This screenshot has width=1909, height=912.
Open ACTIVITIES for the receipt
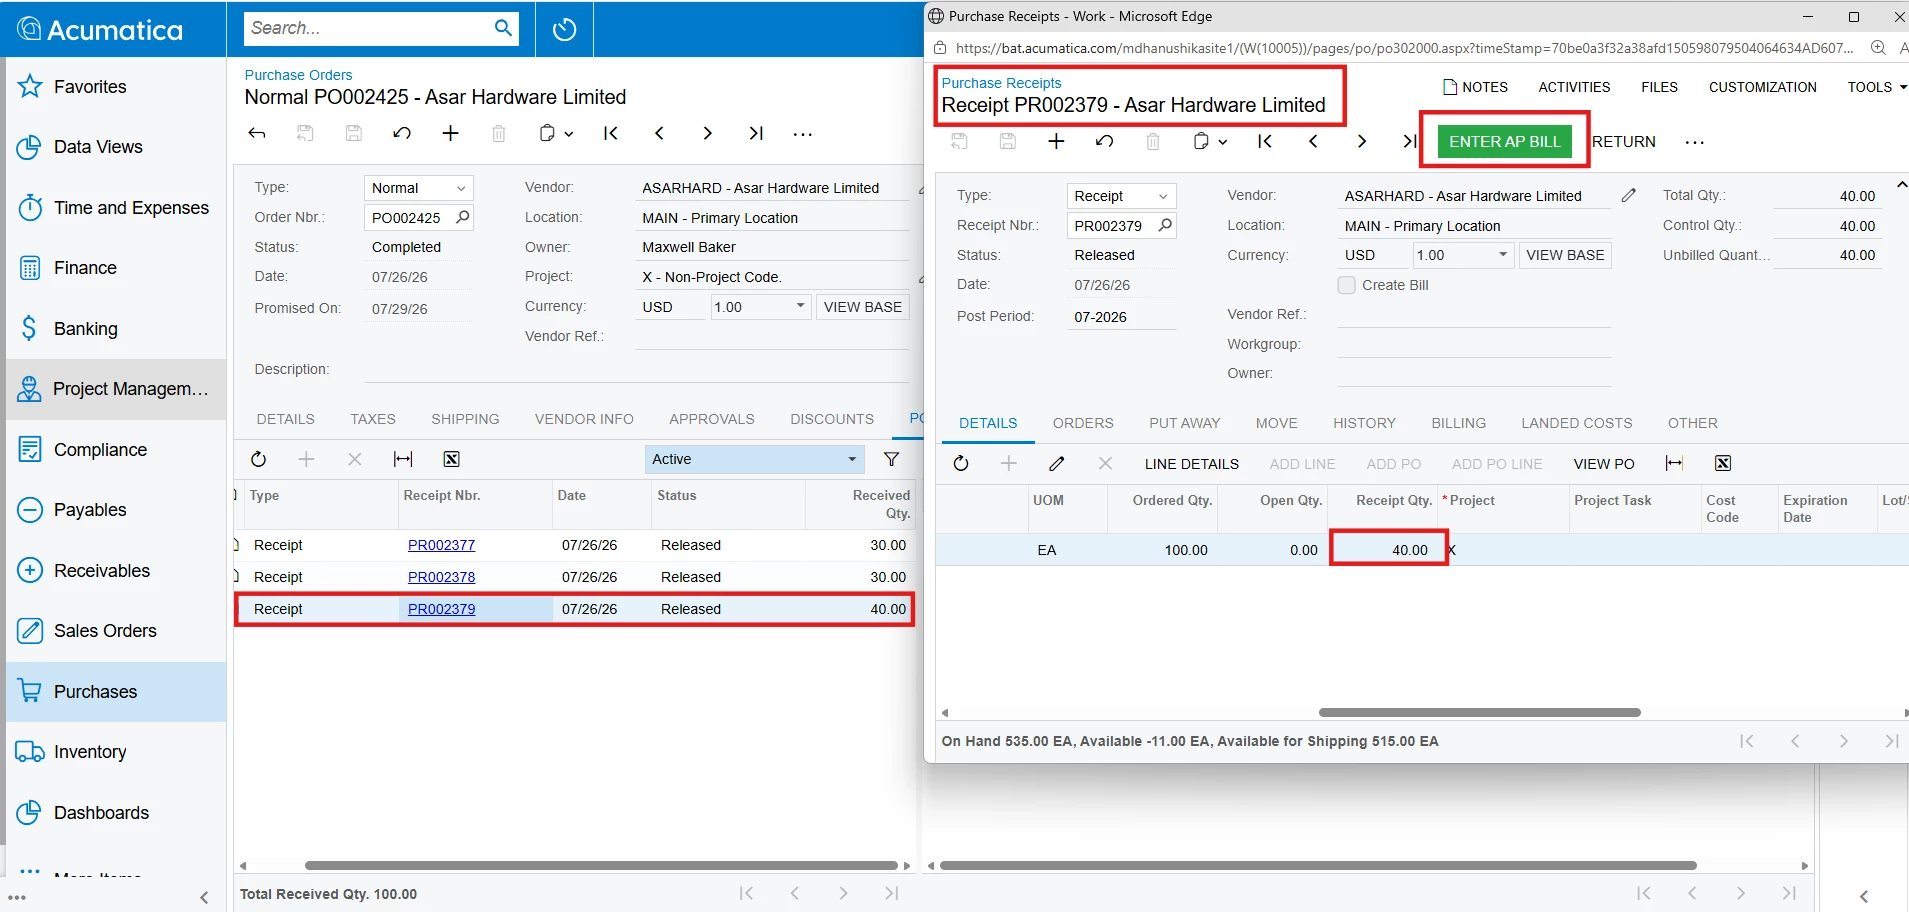coord(1574,87)
